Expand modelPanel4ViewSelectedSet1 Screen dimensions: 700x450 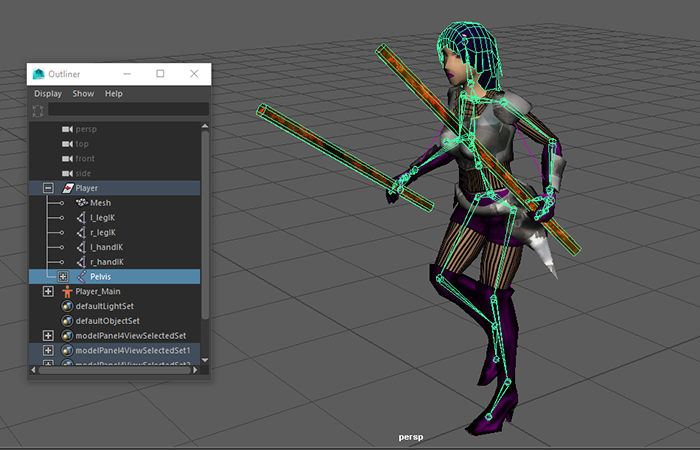pyautogui.click(x=48, y=350)
